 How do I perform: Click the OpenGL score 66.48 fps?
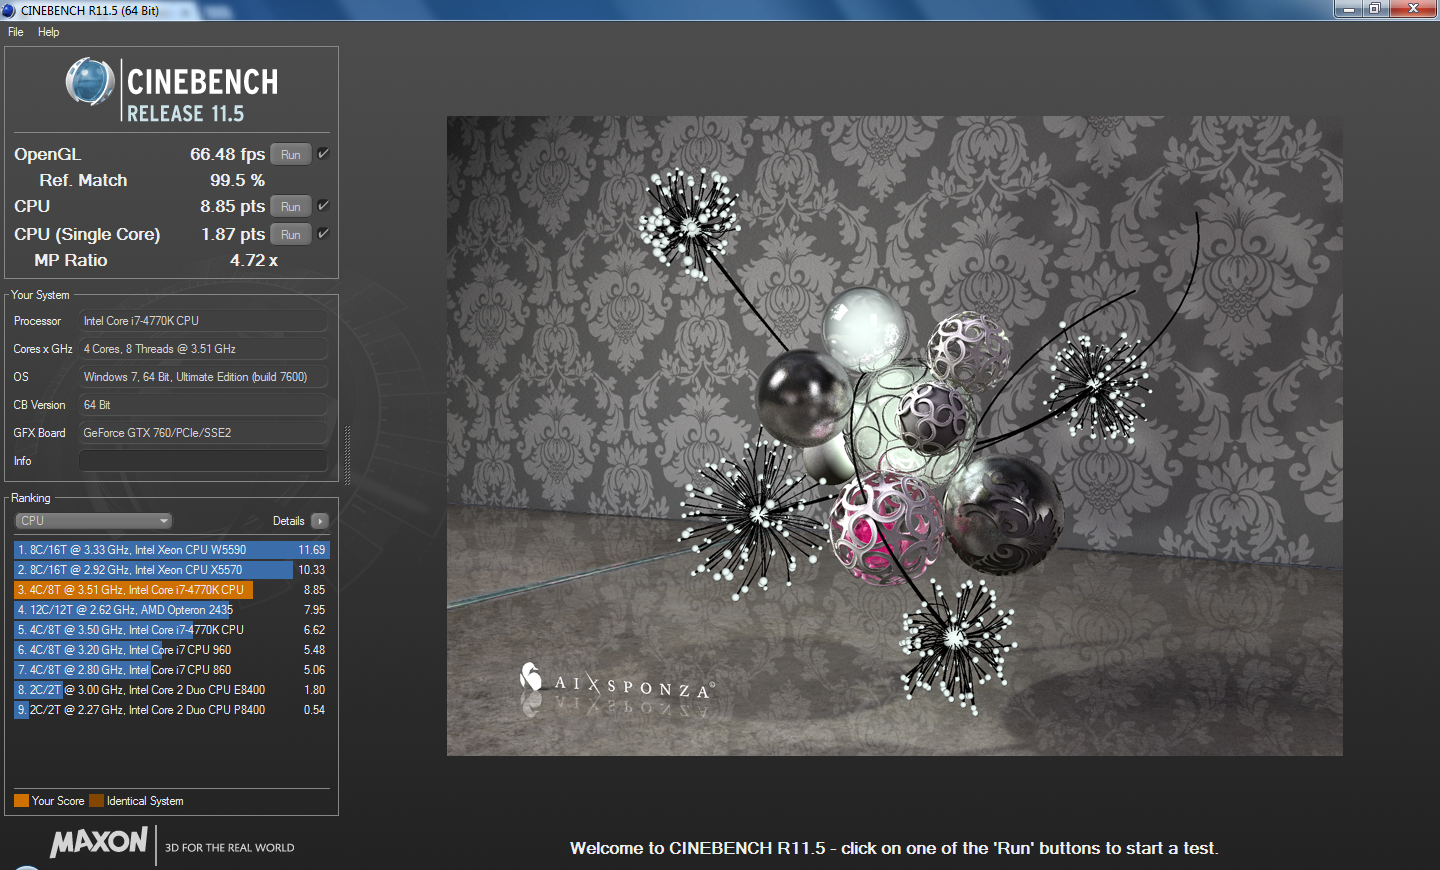tap(227, 154)
